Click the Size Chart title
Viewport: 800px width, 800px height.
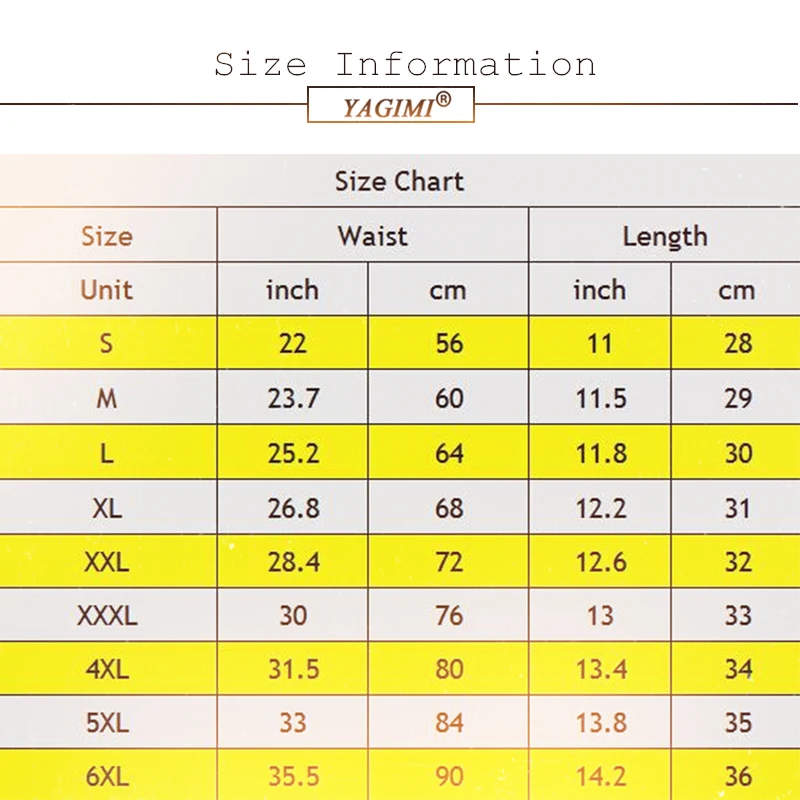(399, 182)
